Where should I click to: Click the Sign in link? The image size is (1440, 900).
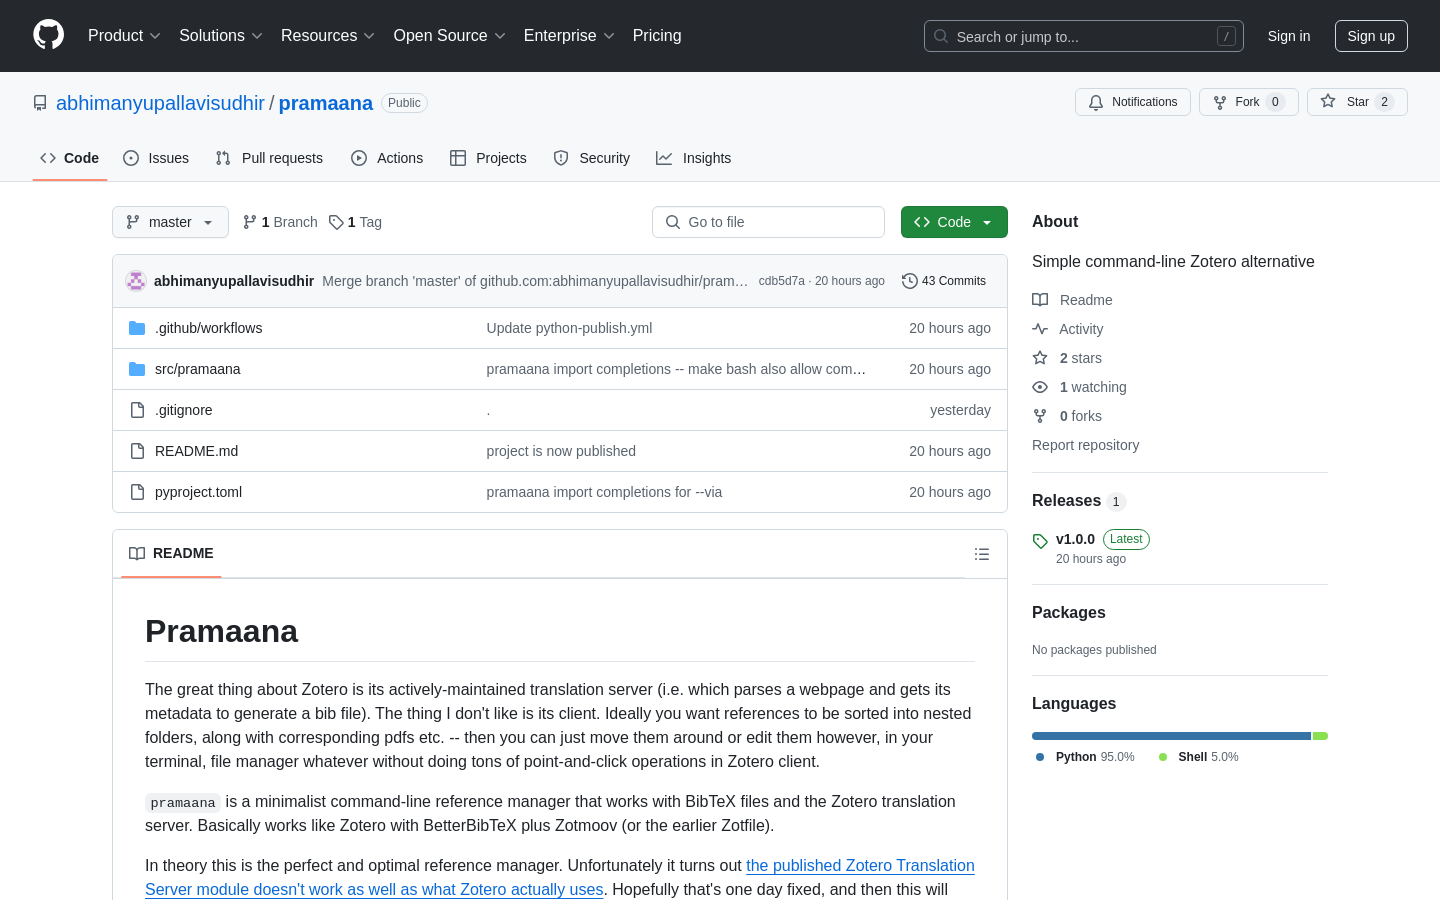[x=1289, y=36]
